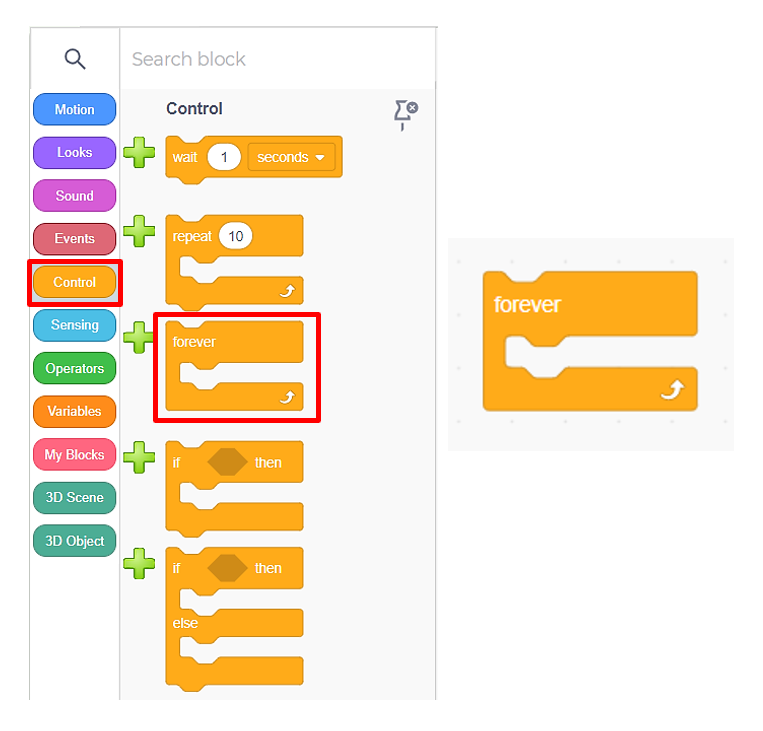Screen dimensions: 763x731
Task: Click the magnifying glass search icon
Action: point(75,59)
